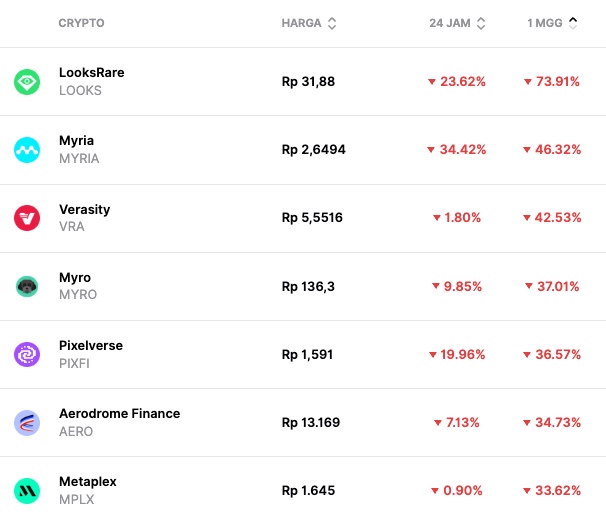
Task: Click the Metaplex teal logo icon
Action: point(27,490)
